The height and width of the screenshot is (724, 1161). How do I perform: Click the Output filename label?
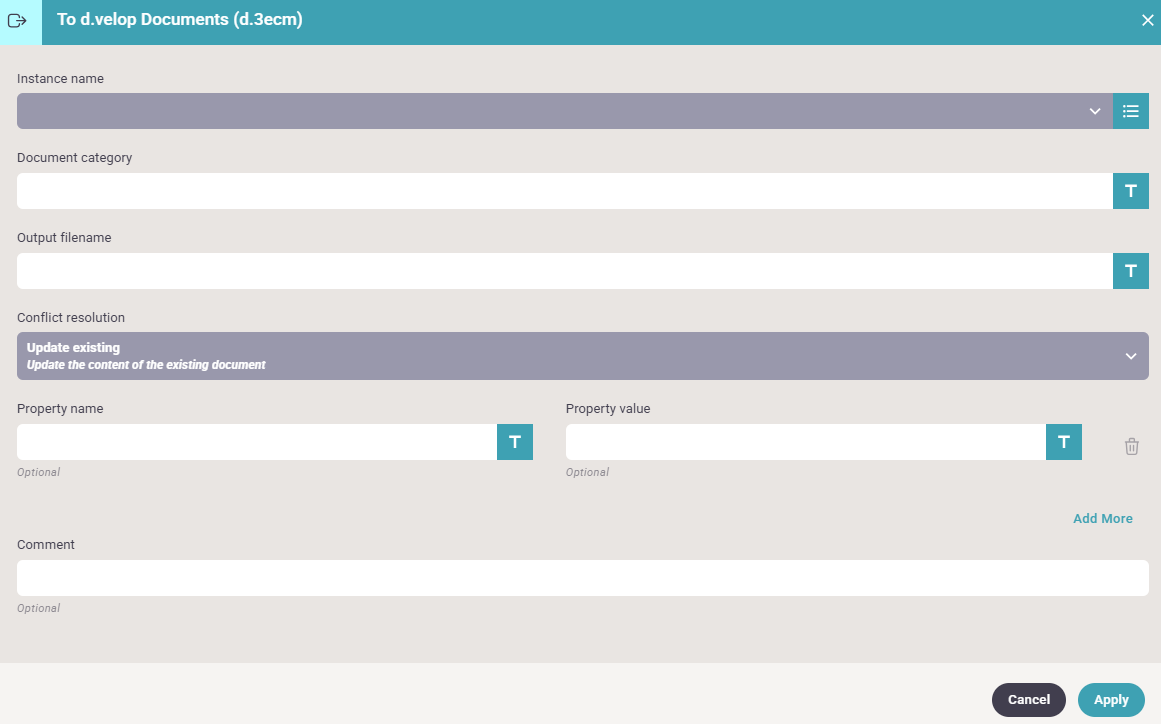point(64,238)
